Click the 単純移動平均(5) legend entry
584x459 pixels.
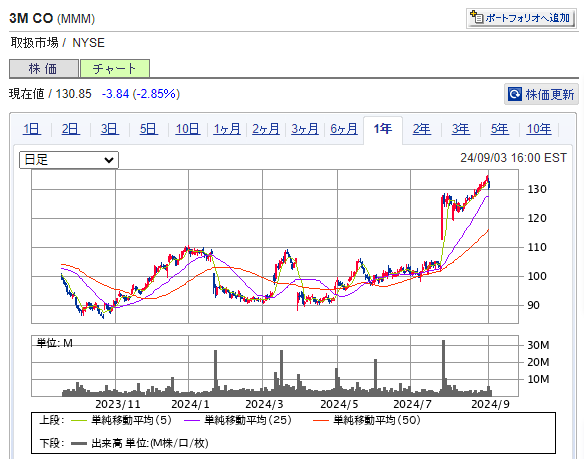tap(121, 421)
